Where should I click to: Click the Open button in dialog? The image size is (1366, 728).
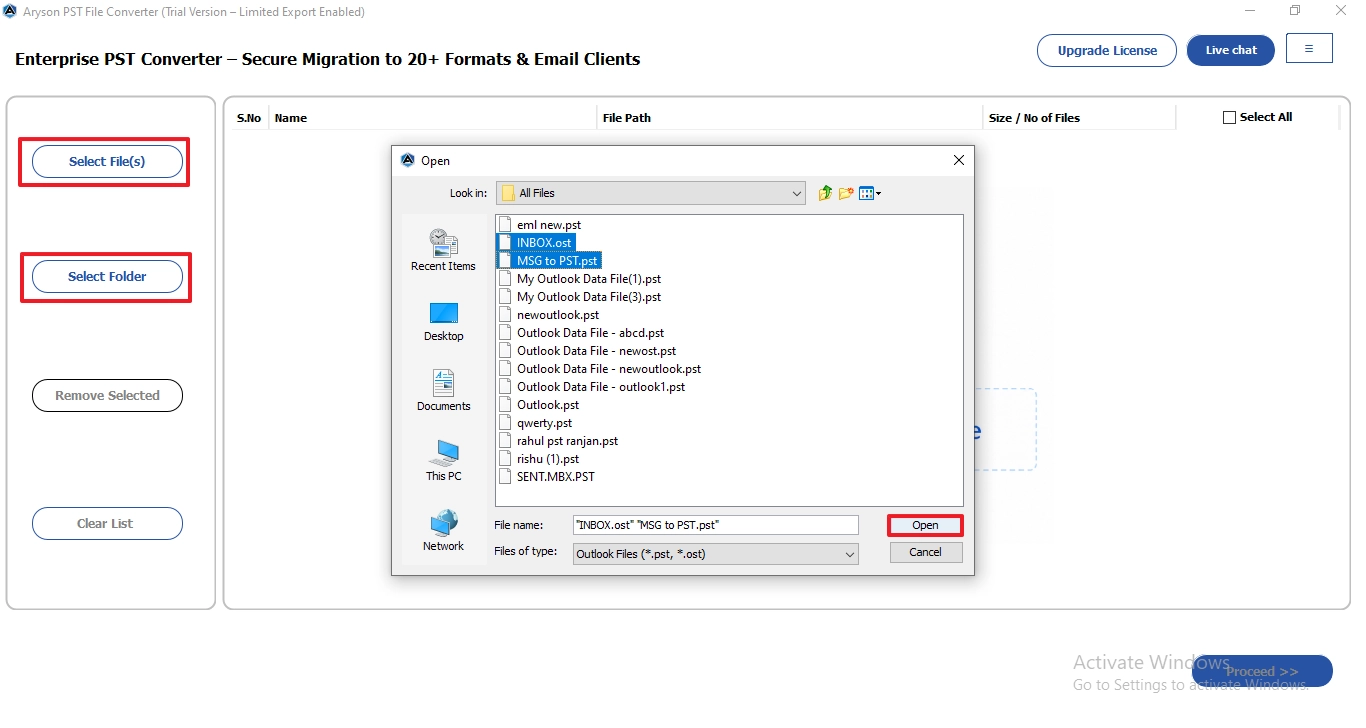925,525
